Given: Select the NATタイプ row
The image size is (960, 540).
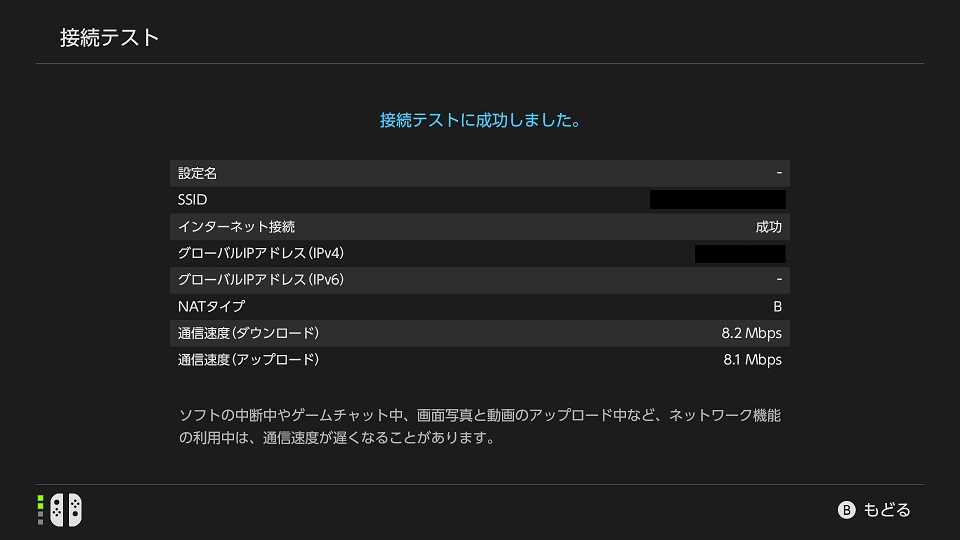Looking at the screenshot, I should (480, 306).
